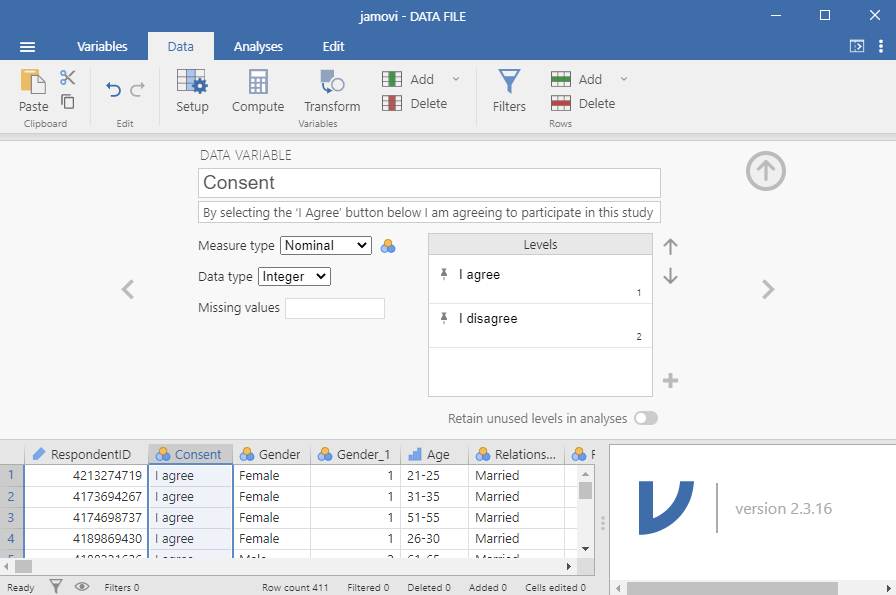Viewport: 896px width, 595px height.
Task: Expand the Add rows dropdown arrow
Action: tap(624, 79)
